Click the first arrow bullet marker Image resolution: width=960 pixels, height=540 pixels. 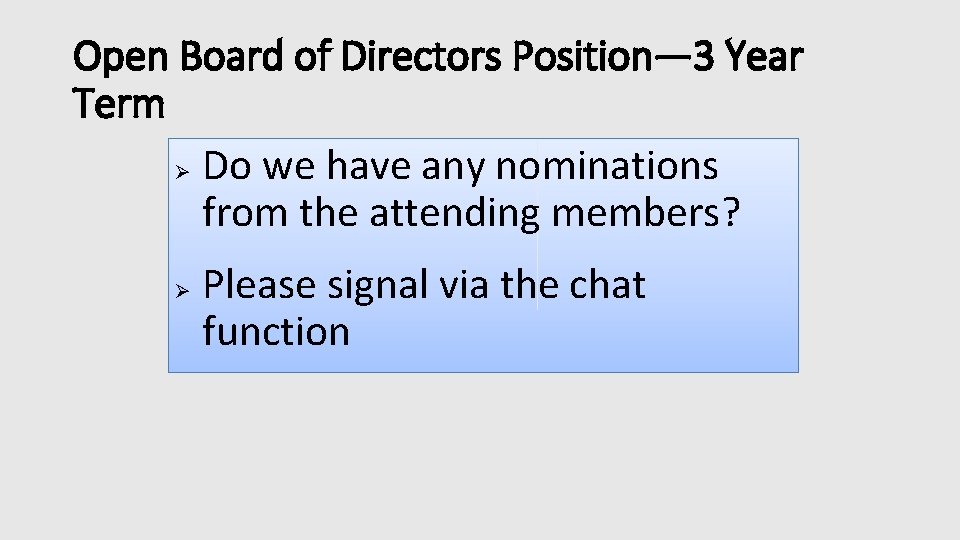click(180, 168)
